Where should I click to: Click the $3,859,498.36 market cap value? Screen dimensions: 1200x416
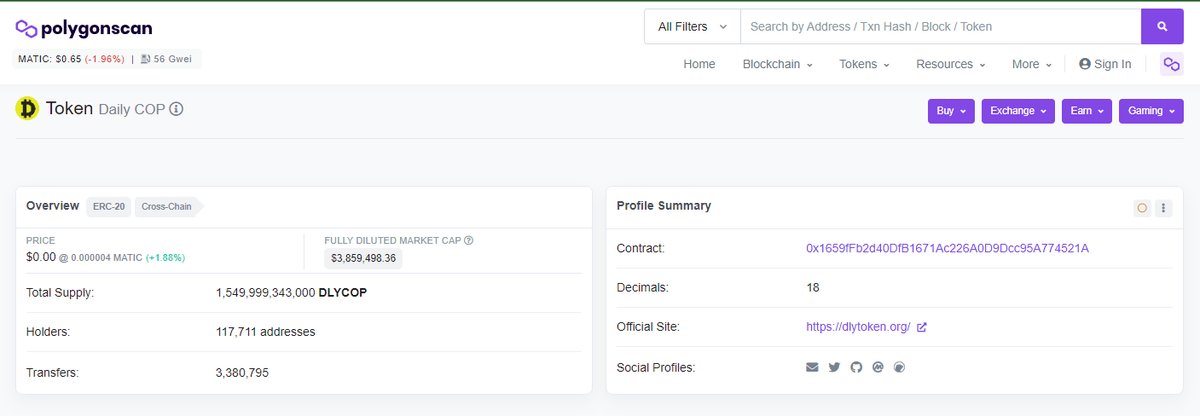[x=364, y=258]
